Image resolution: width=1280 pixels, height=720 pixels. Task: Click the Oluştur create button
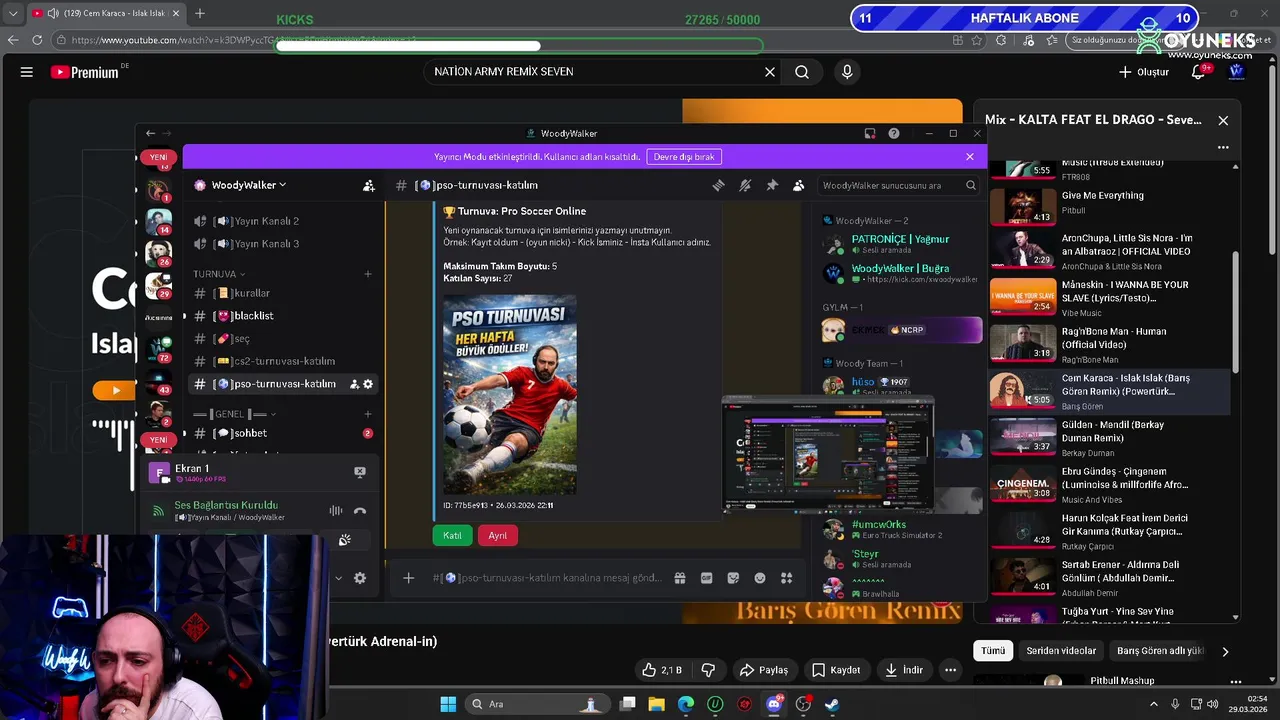pos(1143,72)
